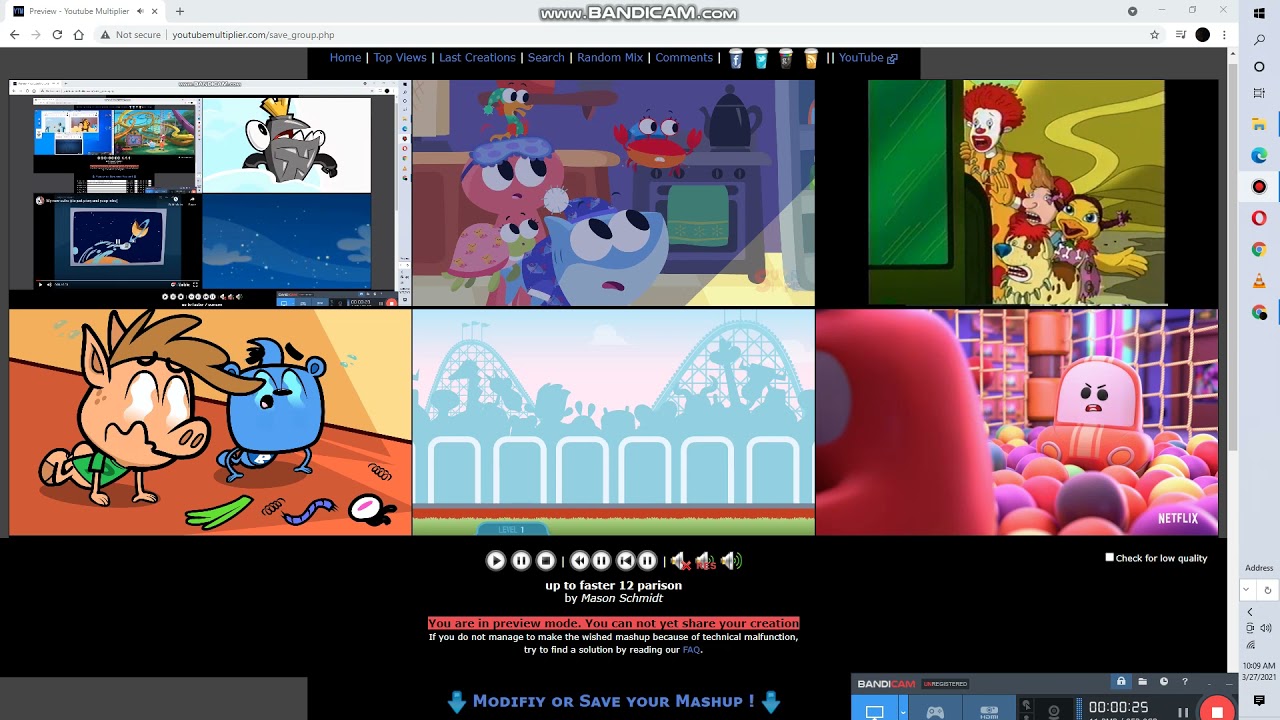Click the Netflix ball pit video
Screen dimensions: 1280x720
(1017, 422)
